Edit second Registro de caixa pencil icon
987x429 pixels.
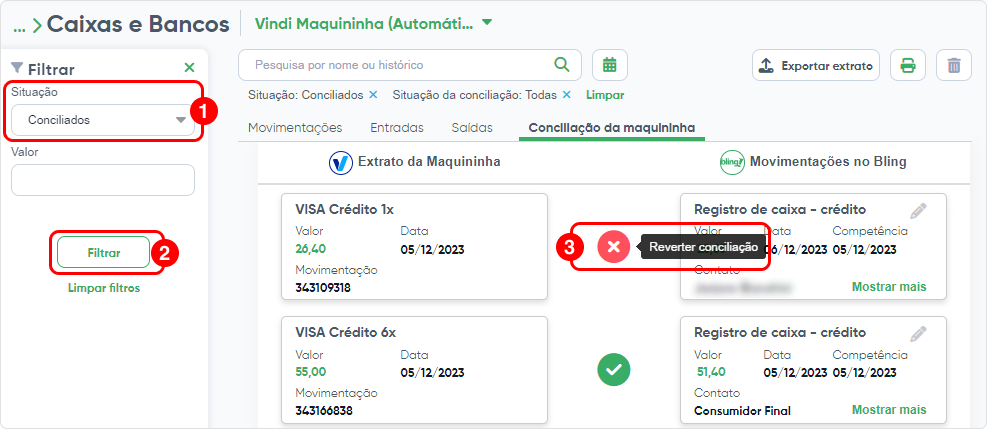pos(918,333)
